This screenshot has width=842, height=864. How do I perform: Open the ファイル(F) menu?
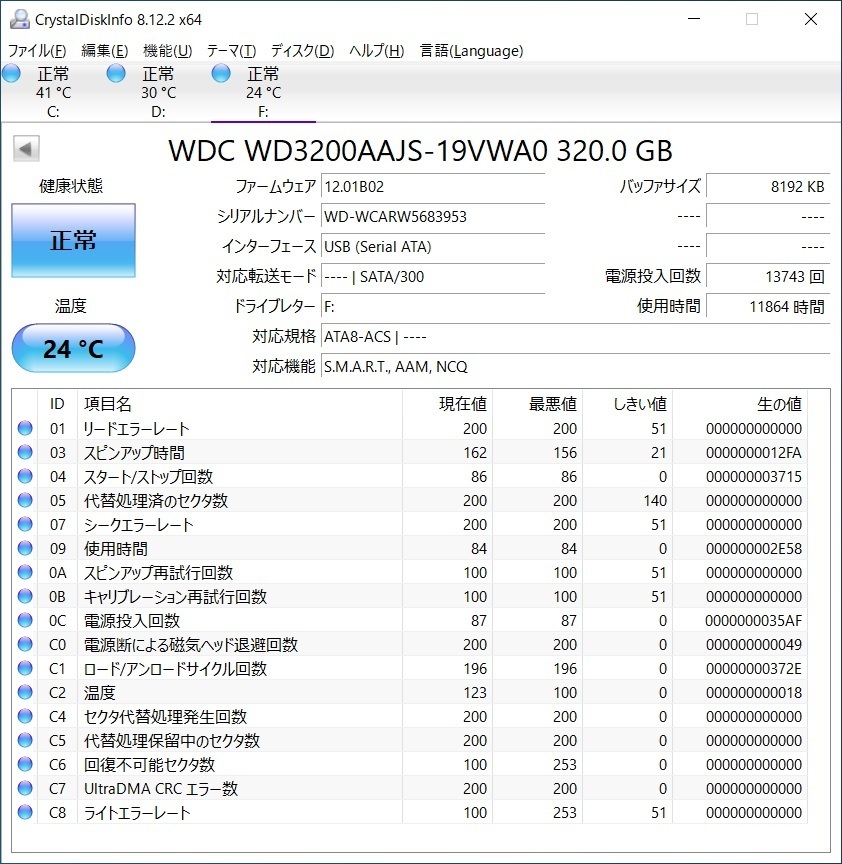[37, 51]
